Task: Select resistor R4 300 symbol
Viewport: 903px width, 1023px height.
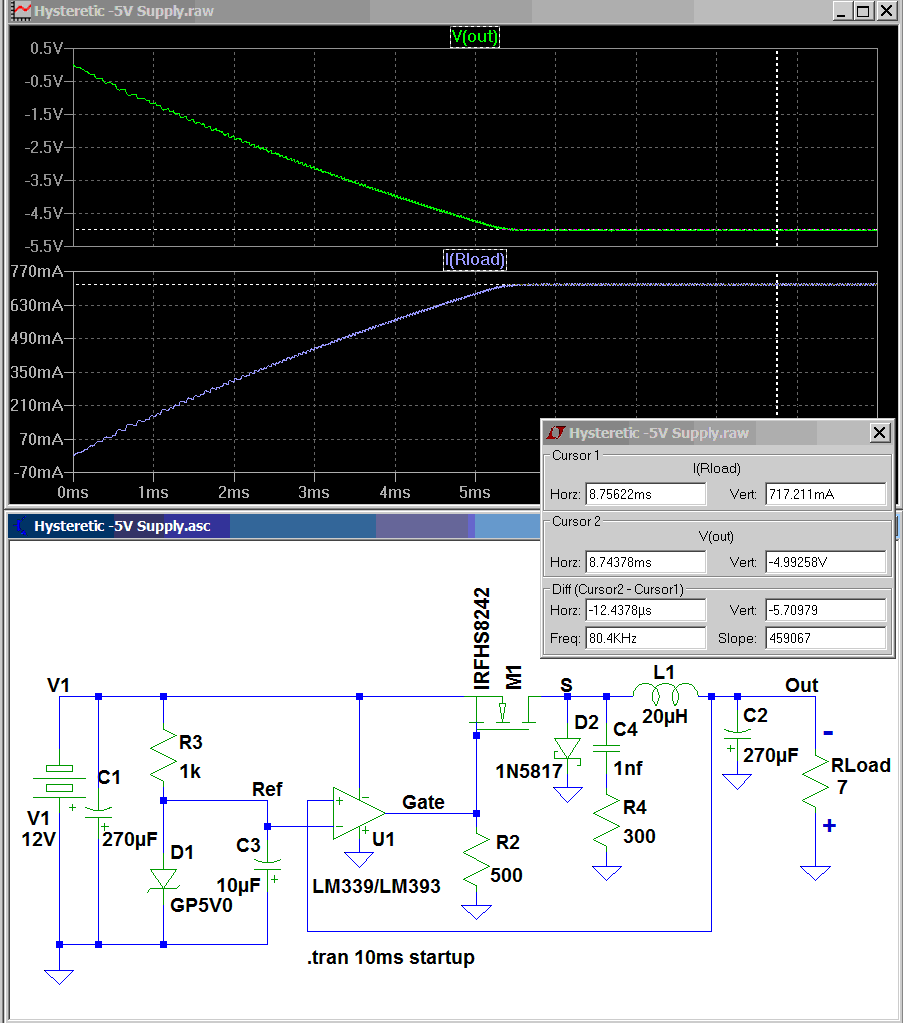Action: point(607,821)
